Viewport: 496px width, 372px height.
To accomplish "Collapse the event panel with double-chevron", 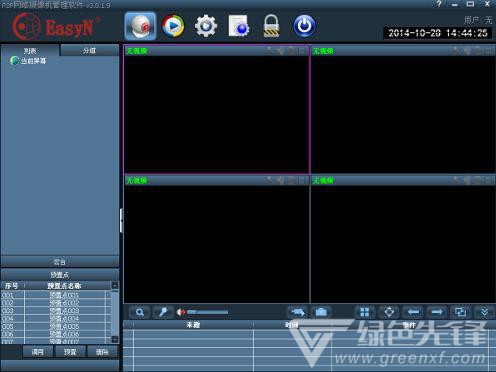I will 484,312.
